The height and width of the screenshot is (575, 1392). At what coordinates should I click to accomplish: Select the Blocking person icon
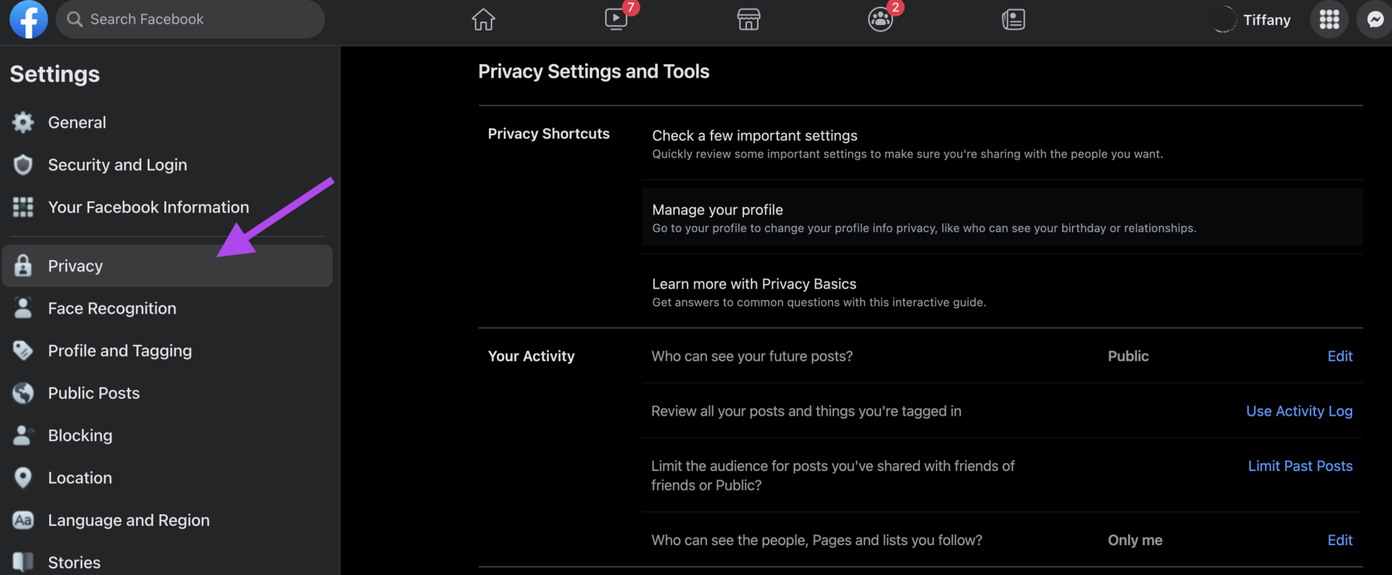23,435
